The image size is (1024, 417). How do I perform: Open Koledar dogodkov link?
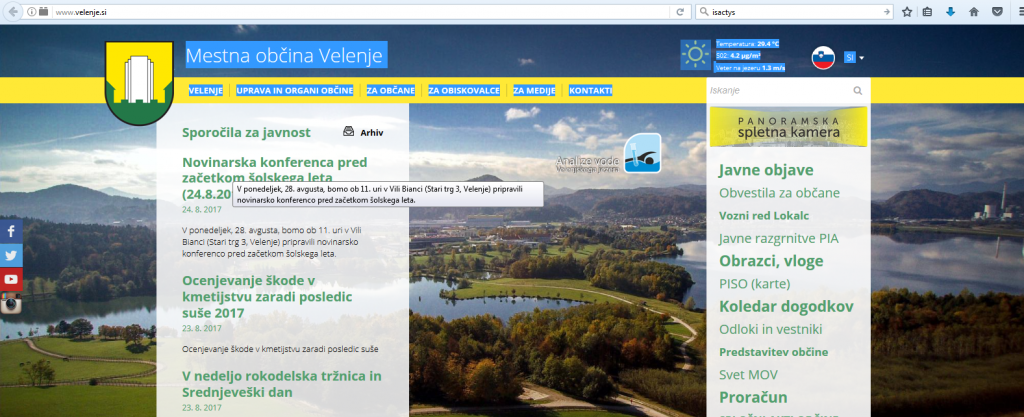point(786,306)
